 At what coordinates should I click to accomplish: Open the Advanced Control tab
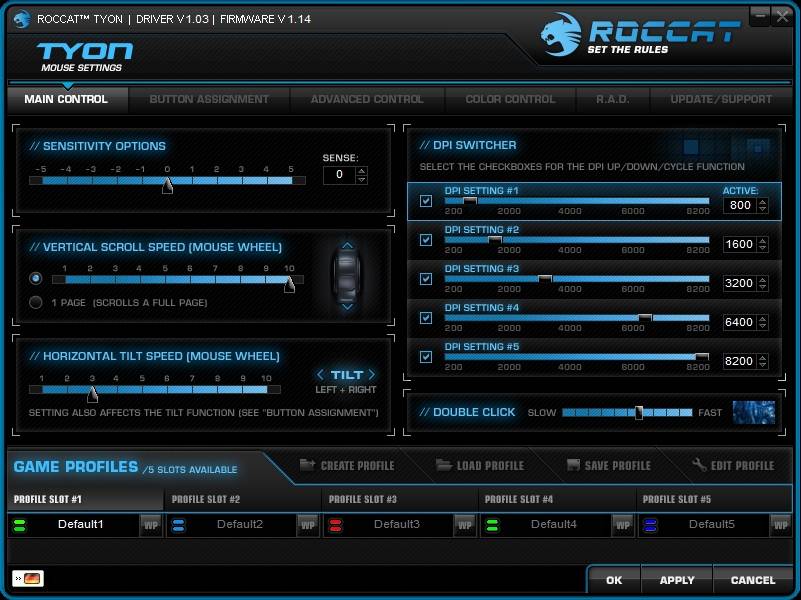pyautogui.click(x=367, y=99)
